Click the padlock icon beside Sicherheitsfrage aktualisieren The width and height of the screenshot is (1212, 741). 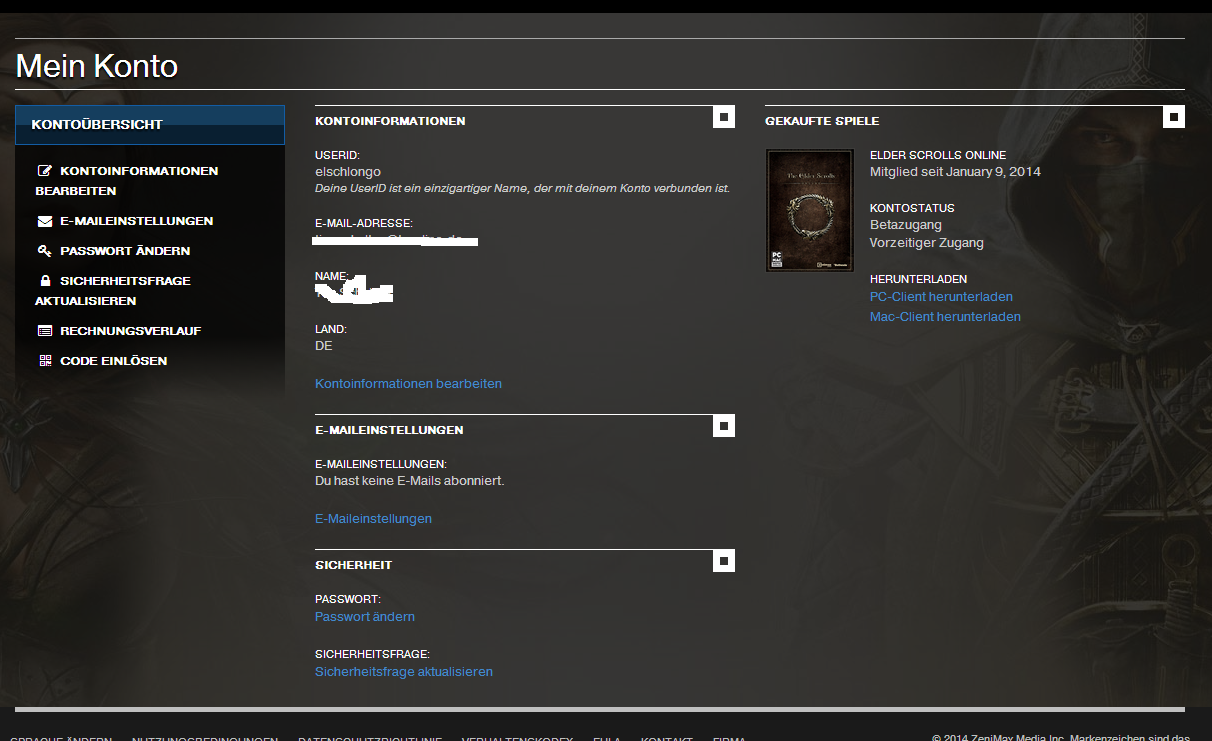tap(45, 281)
